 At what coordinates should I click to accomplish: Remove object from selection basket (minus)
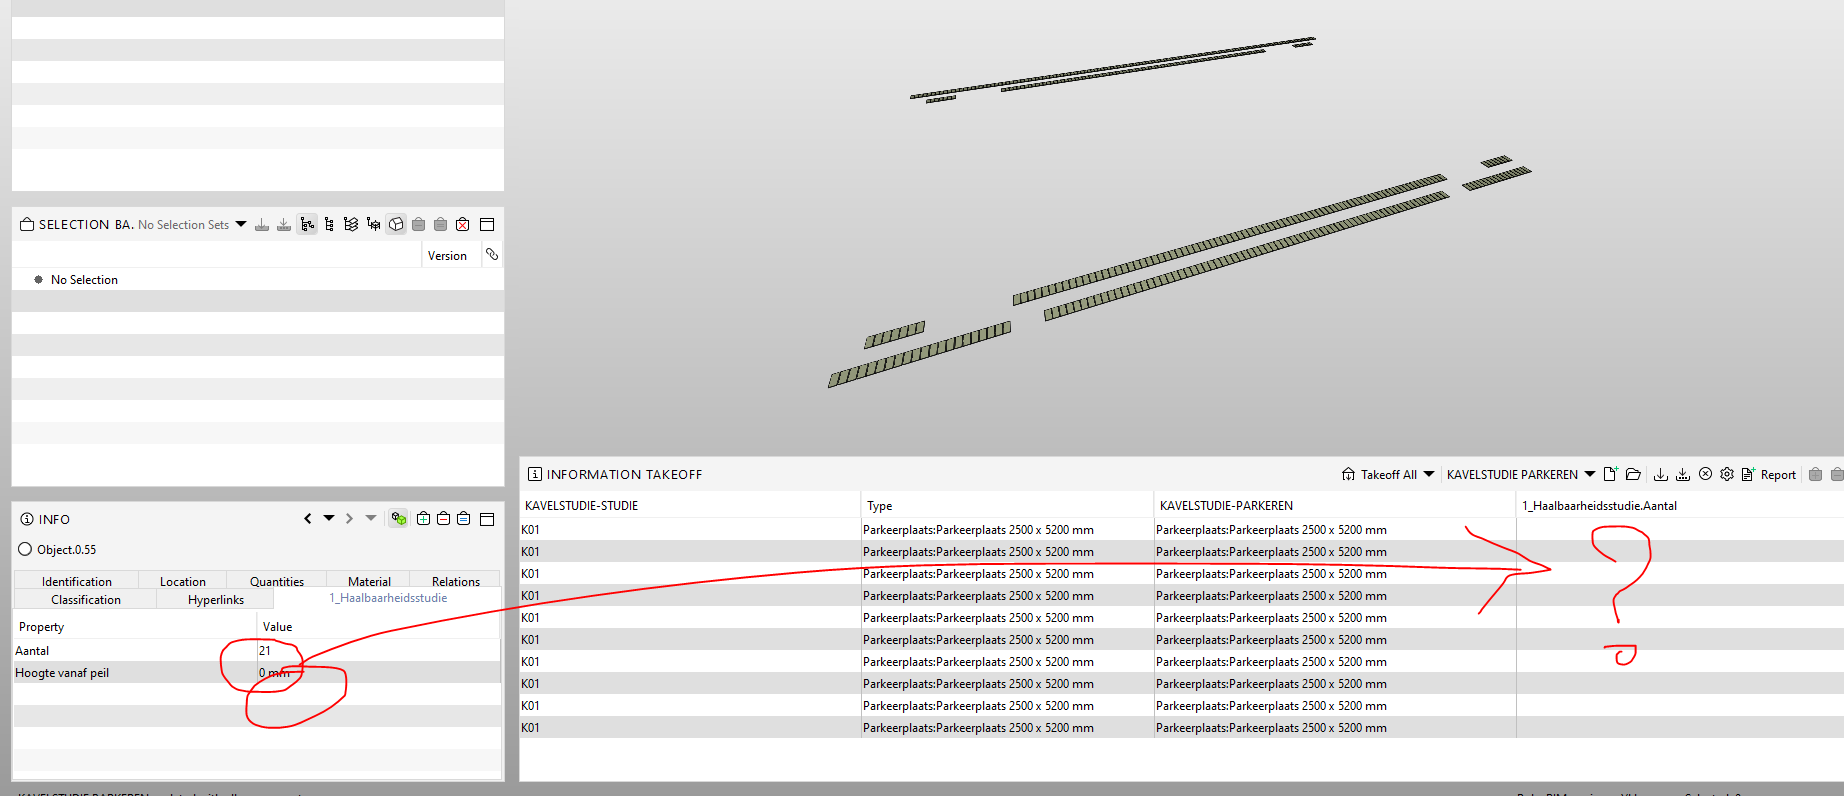(x=443, y=519)
